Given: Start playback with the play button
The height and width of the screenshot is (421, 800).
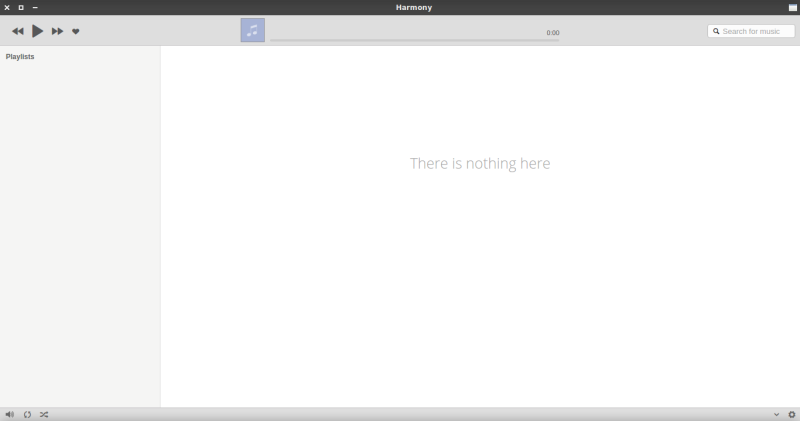Looking at the screenshot, I should coord(37,31).
